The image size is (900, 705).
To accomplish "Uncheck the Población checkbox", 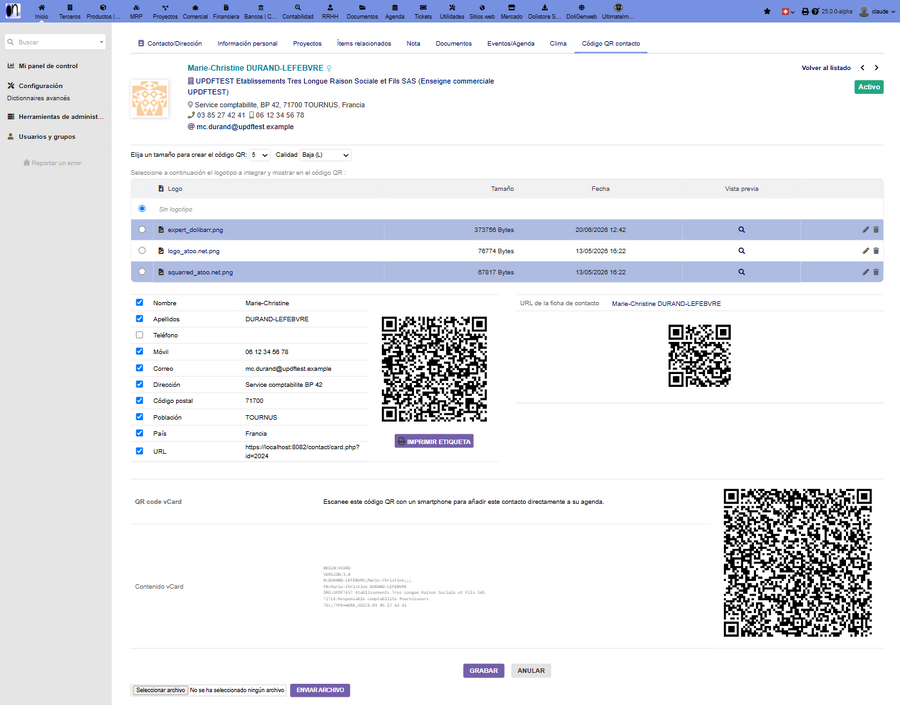I will (x=139, y=417).
